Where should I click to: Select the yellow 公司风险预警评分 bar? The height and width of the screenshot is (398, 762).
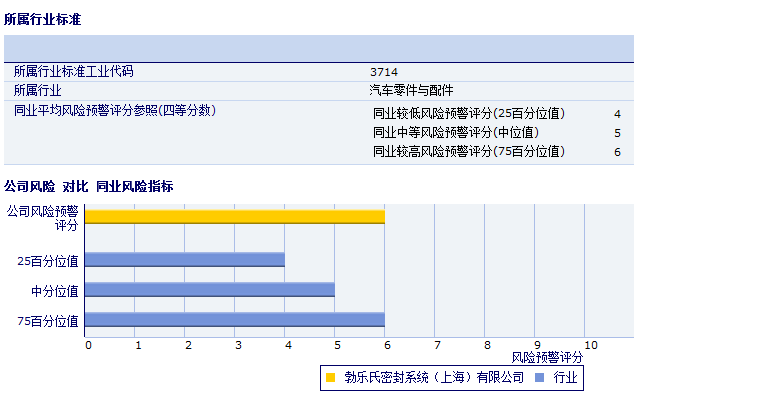click(x=235, y=217)
